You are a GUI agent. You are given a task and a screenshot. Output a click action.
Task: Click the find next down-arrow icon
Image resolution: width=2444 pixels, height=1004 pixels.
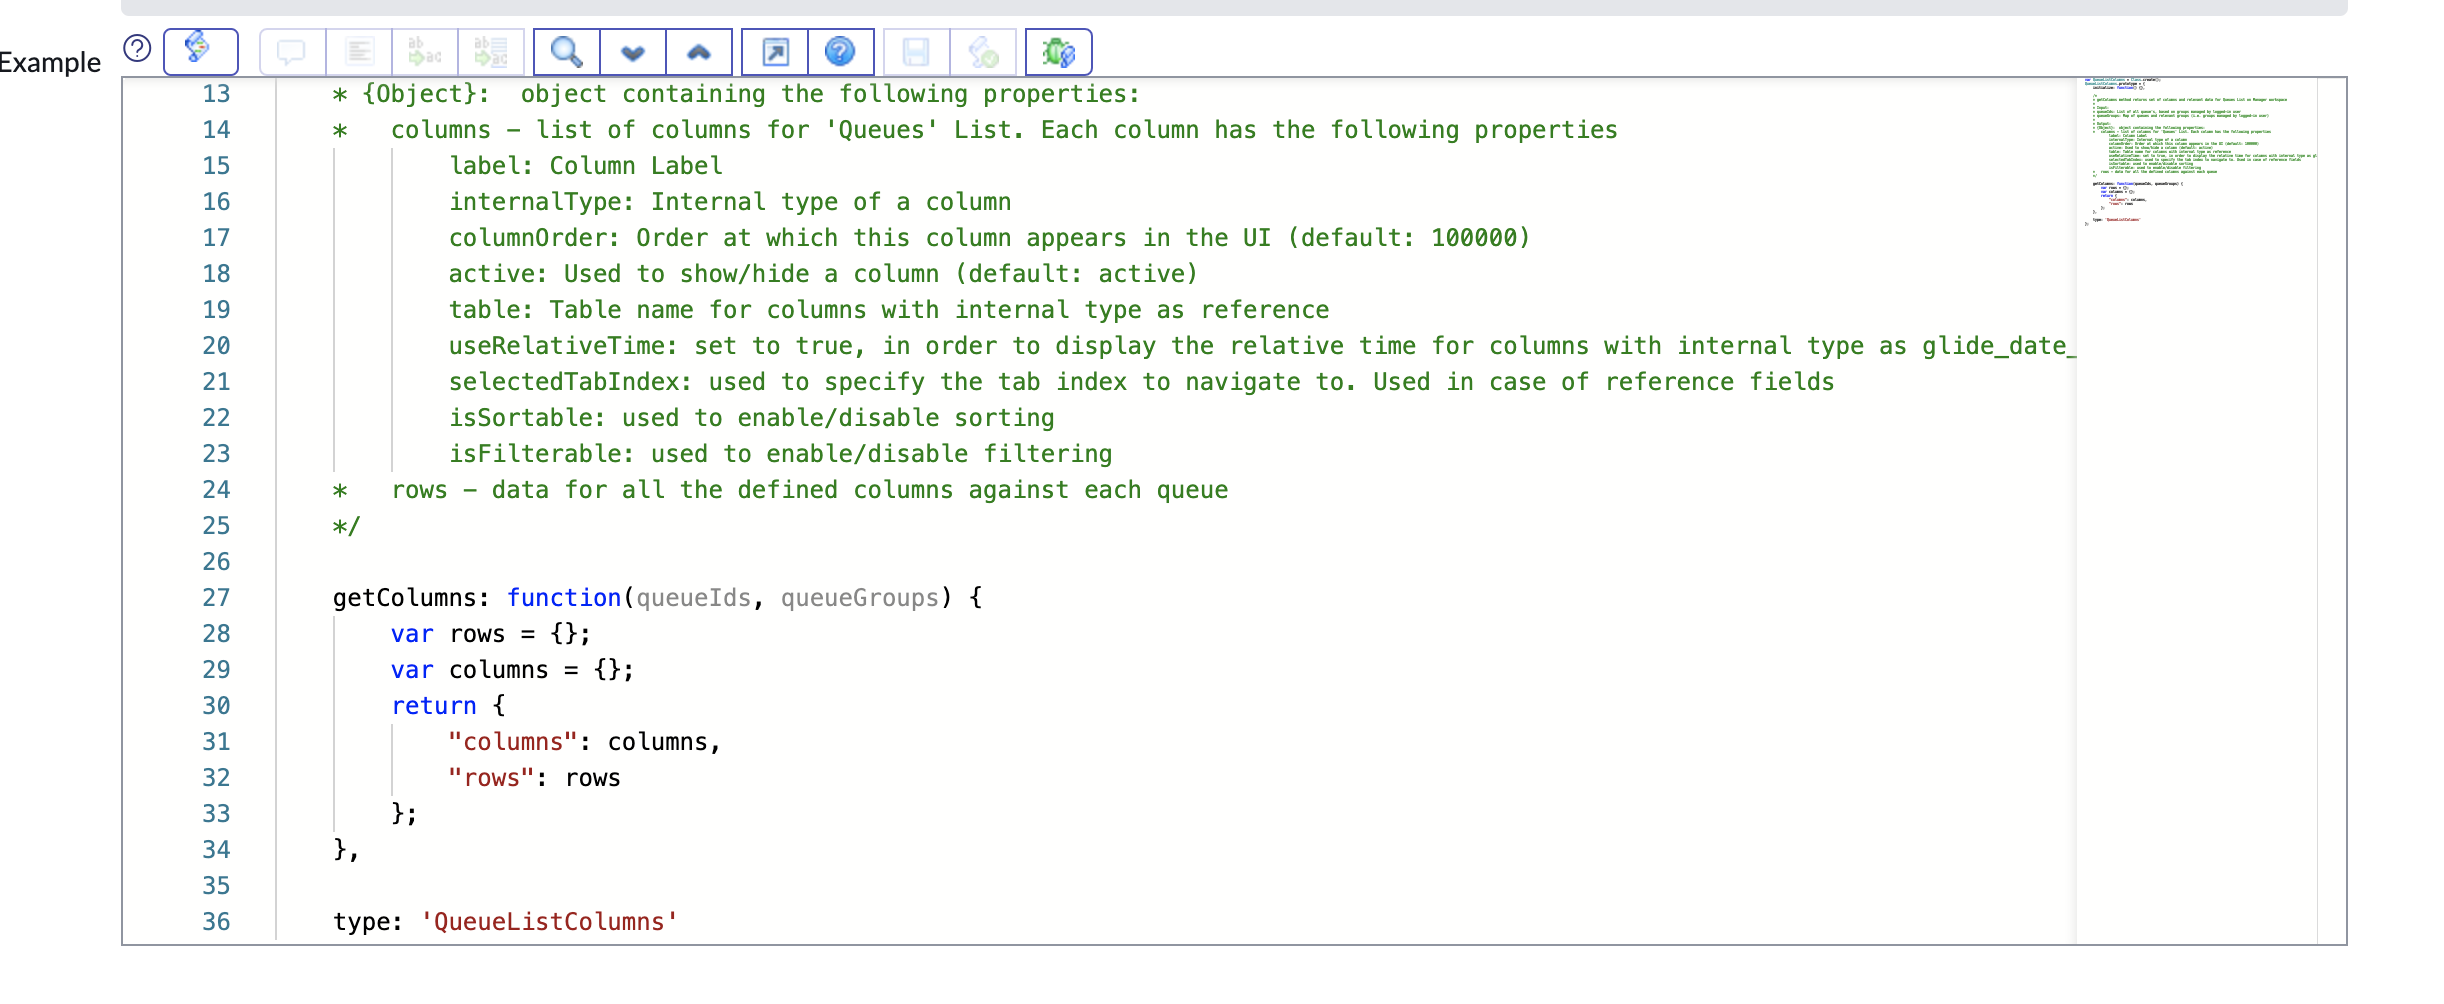[x=633, y=51]
